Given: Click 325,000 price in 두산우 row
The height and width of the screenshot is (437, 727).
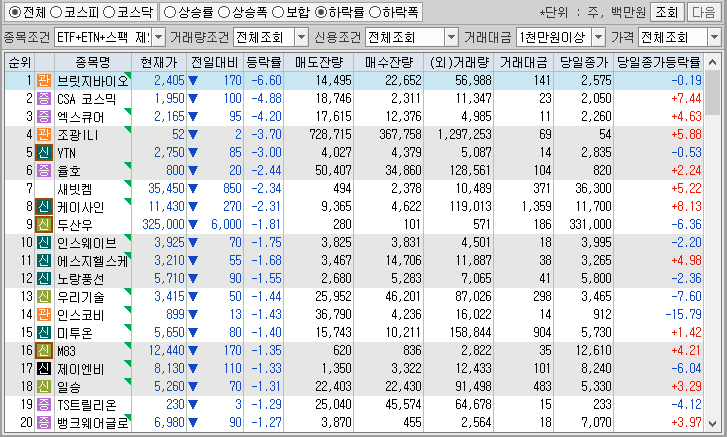Looking at the screenshot, I should (x=163, y=225).
